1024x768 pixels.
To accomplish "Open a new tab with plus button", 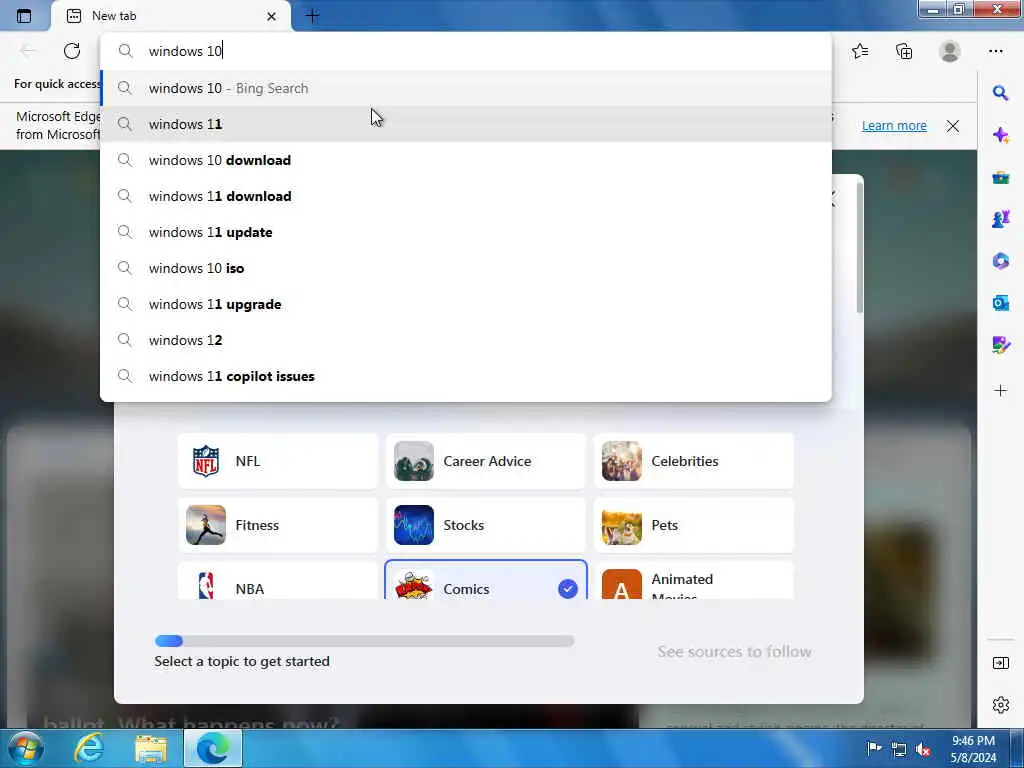I will point(313,16).
